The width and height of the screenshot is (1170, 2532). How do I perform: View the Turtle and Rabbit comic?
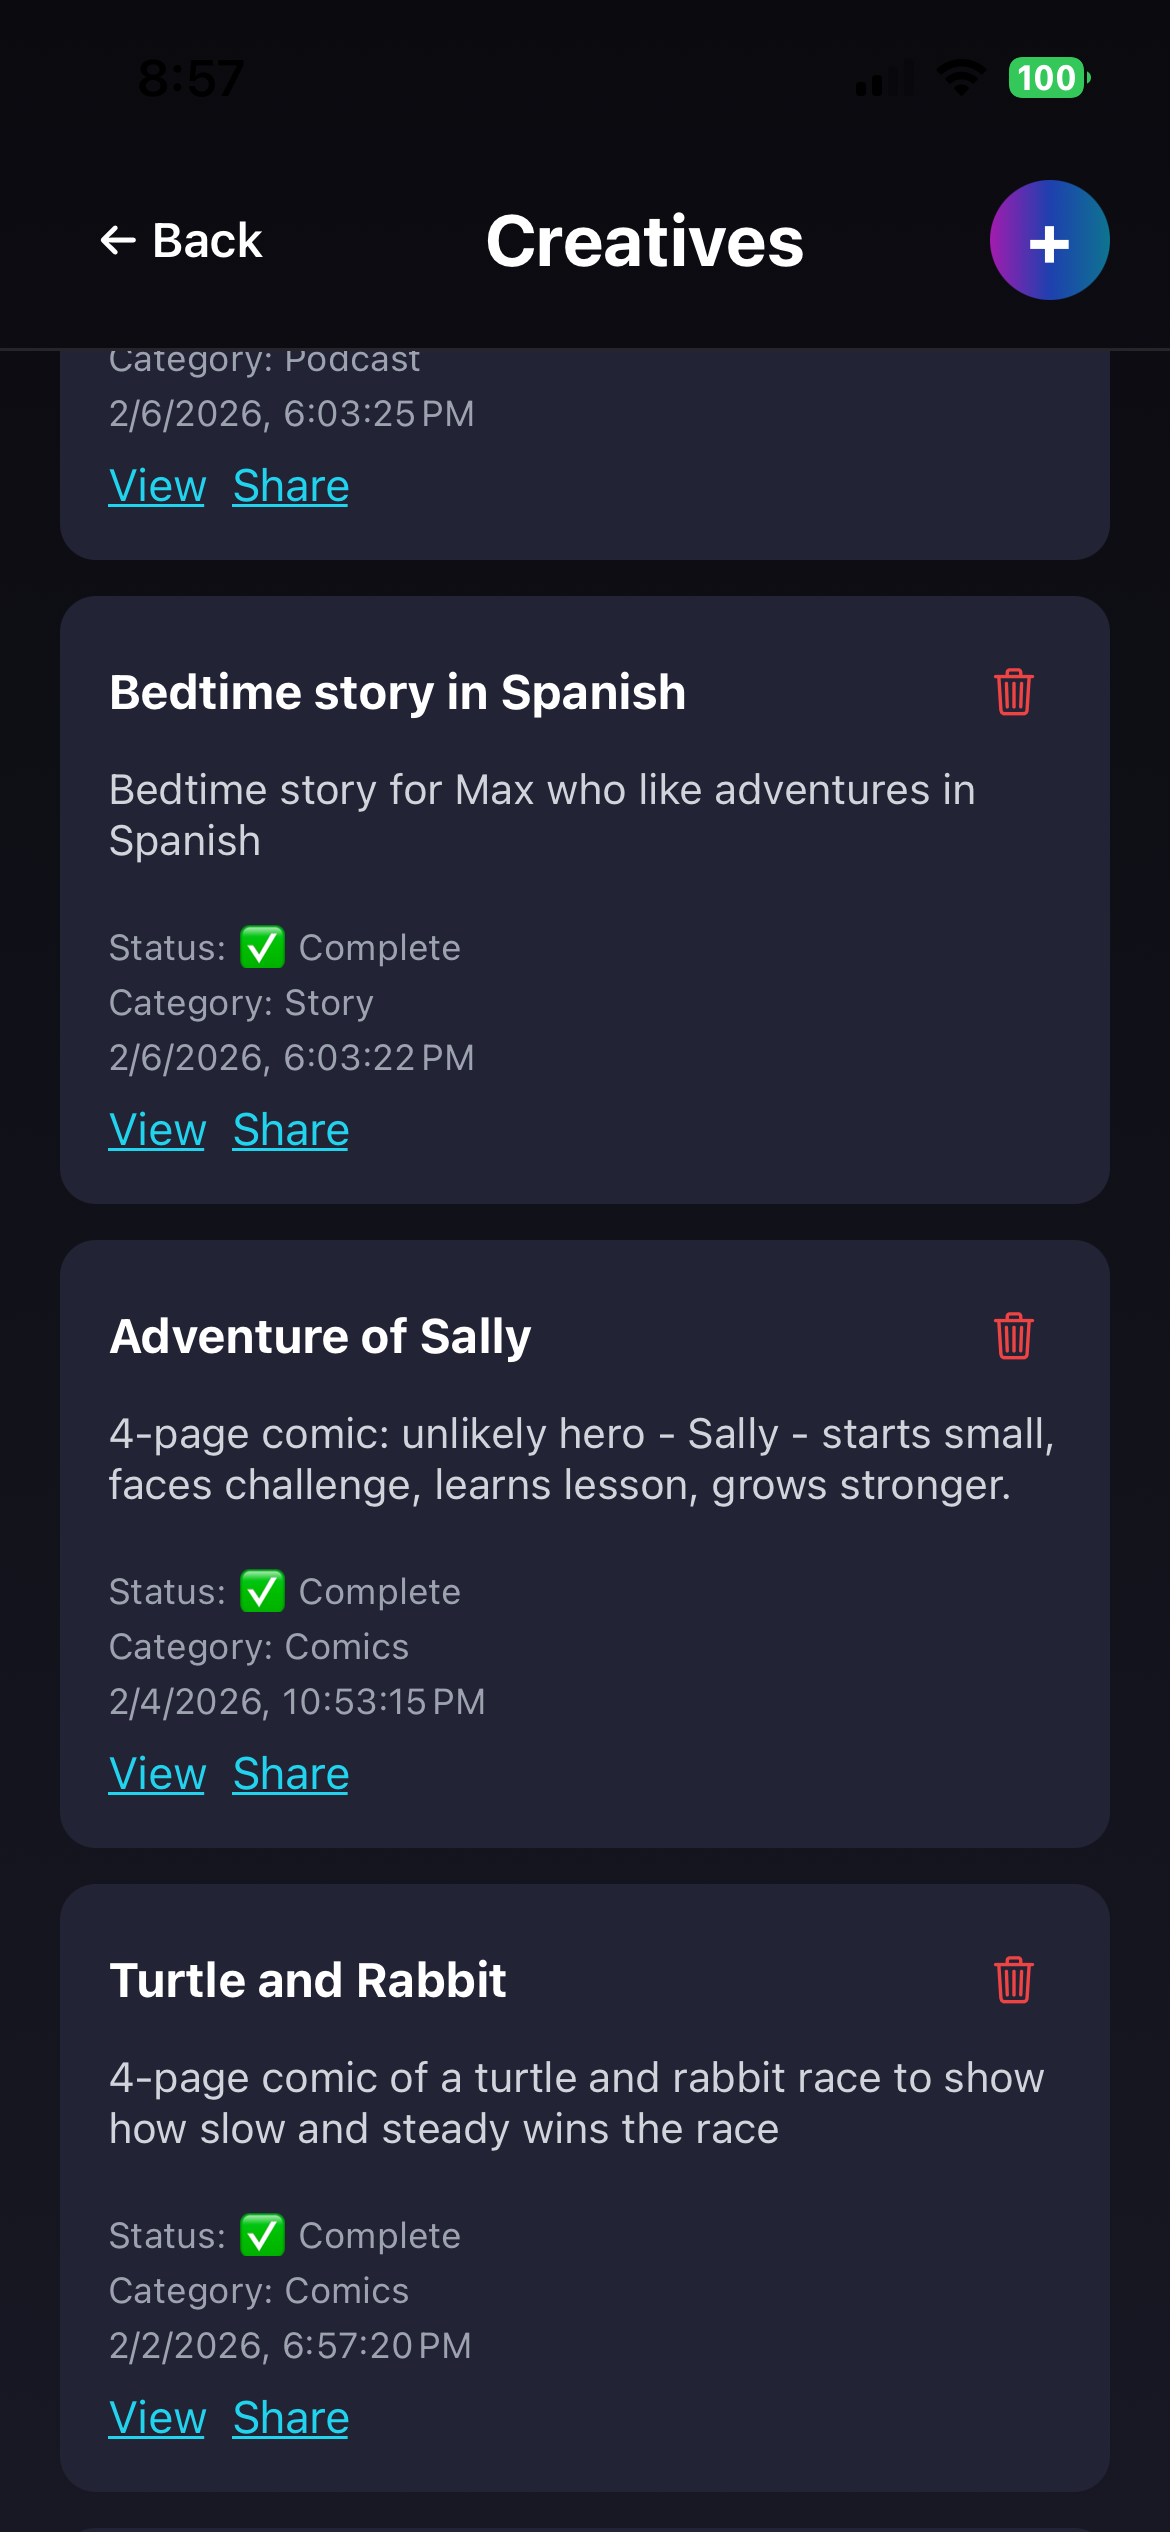[157, 2419]
